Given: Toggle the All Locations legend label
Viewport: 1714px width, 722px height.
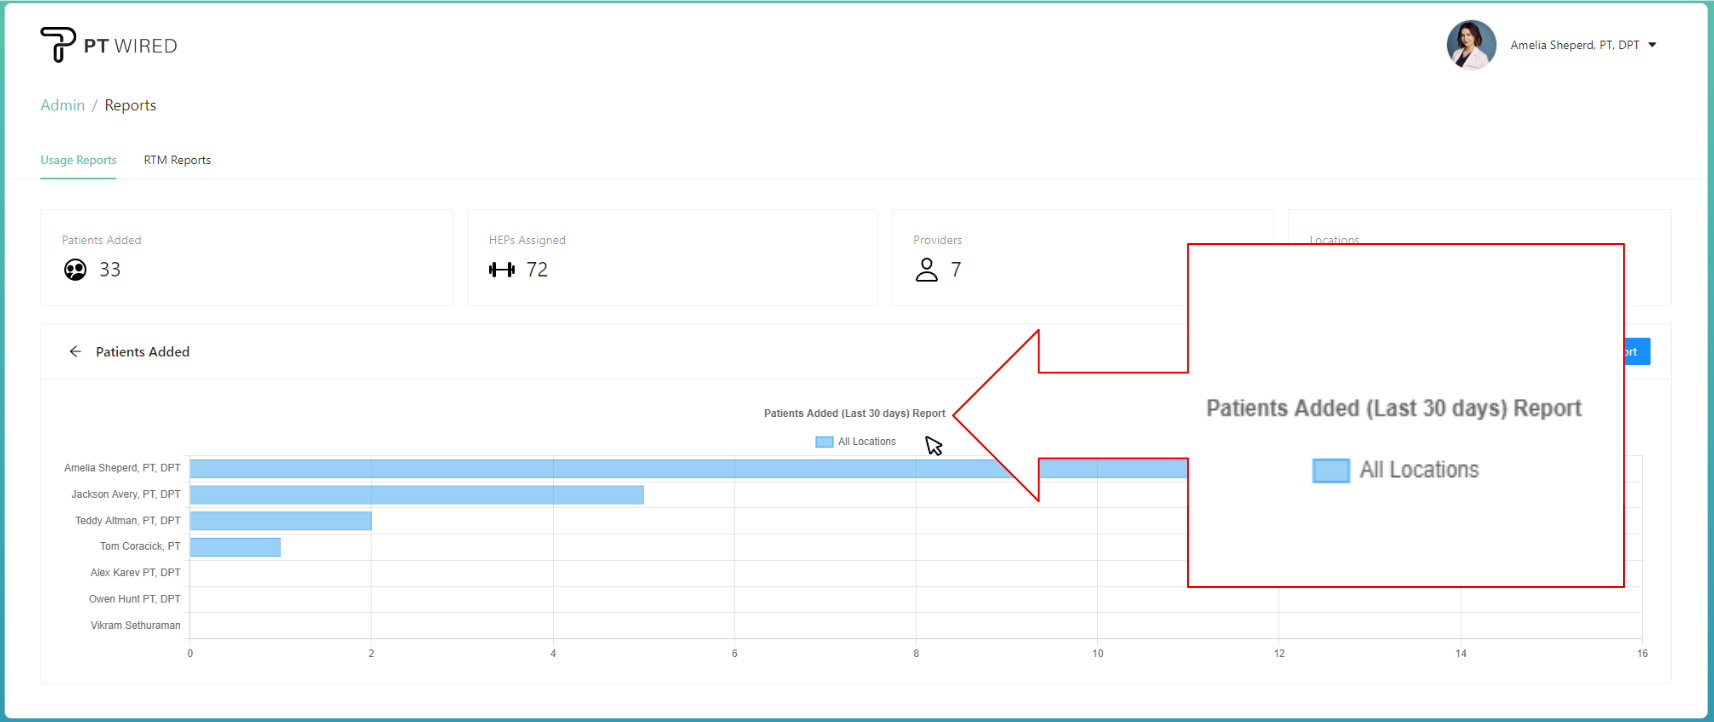Looking at the screenshot, I should pos(866,442).
